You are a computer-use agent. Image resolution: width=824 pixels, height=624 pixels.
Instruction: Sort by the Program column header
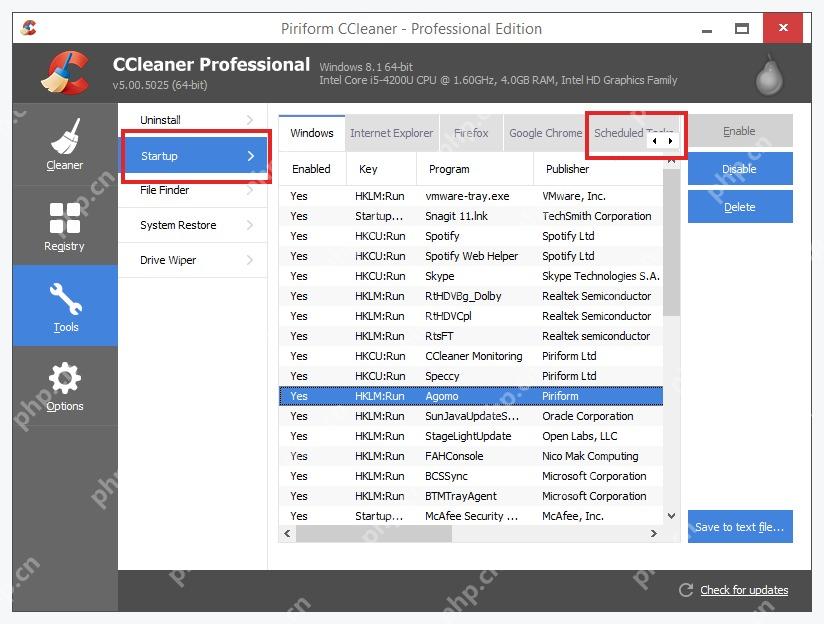pyautogui.click(x=475, y=169)
